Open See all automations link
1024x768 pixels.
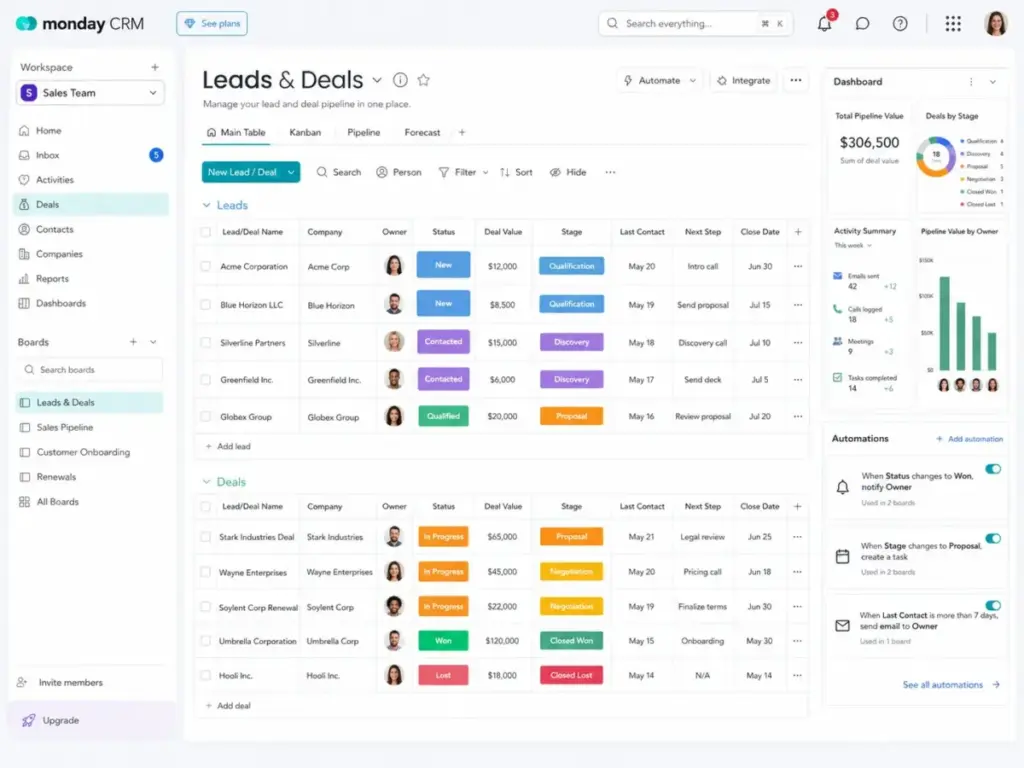(951, 684)
